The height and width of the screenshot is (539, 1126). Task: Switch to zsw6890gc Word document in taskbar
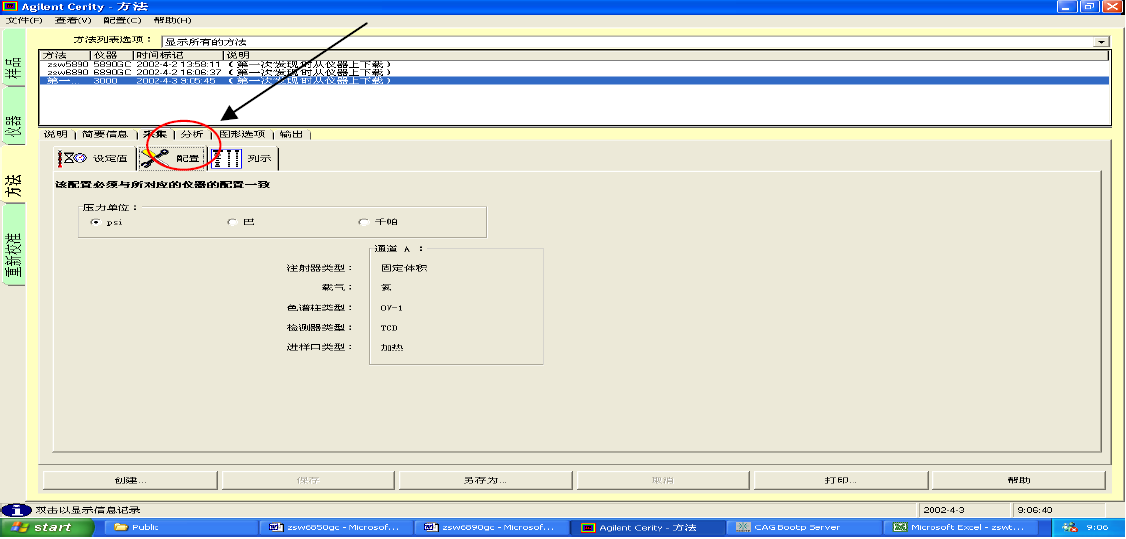click(x=492, y=528)
